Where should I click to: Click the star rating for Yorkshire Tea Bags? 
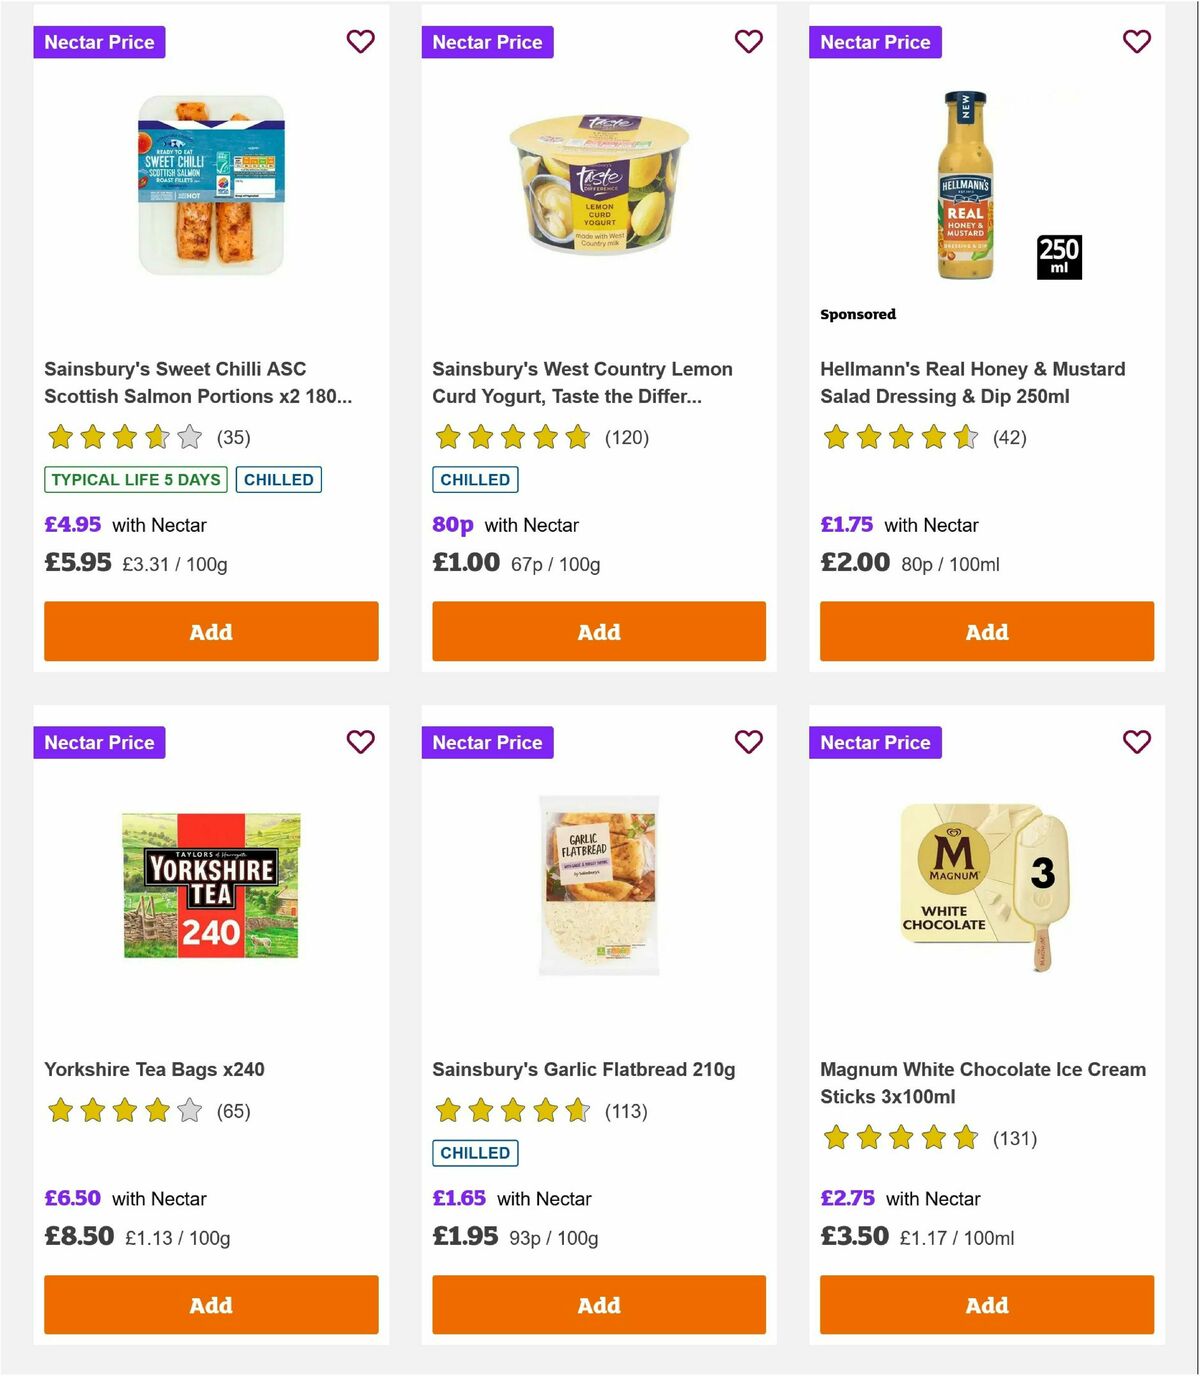point(122,1110)
